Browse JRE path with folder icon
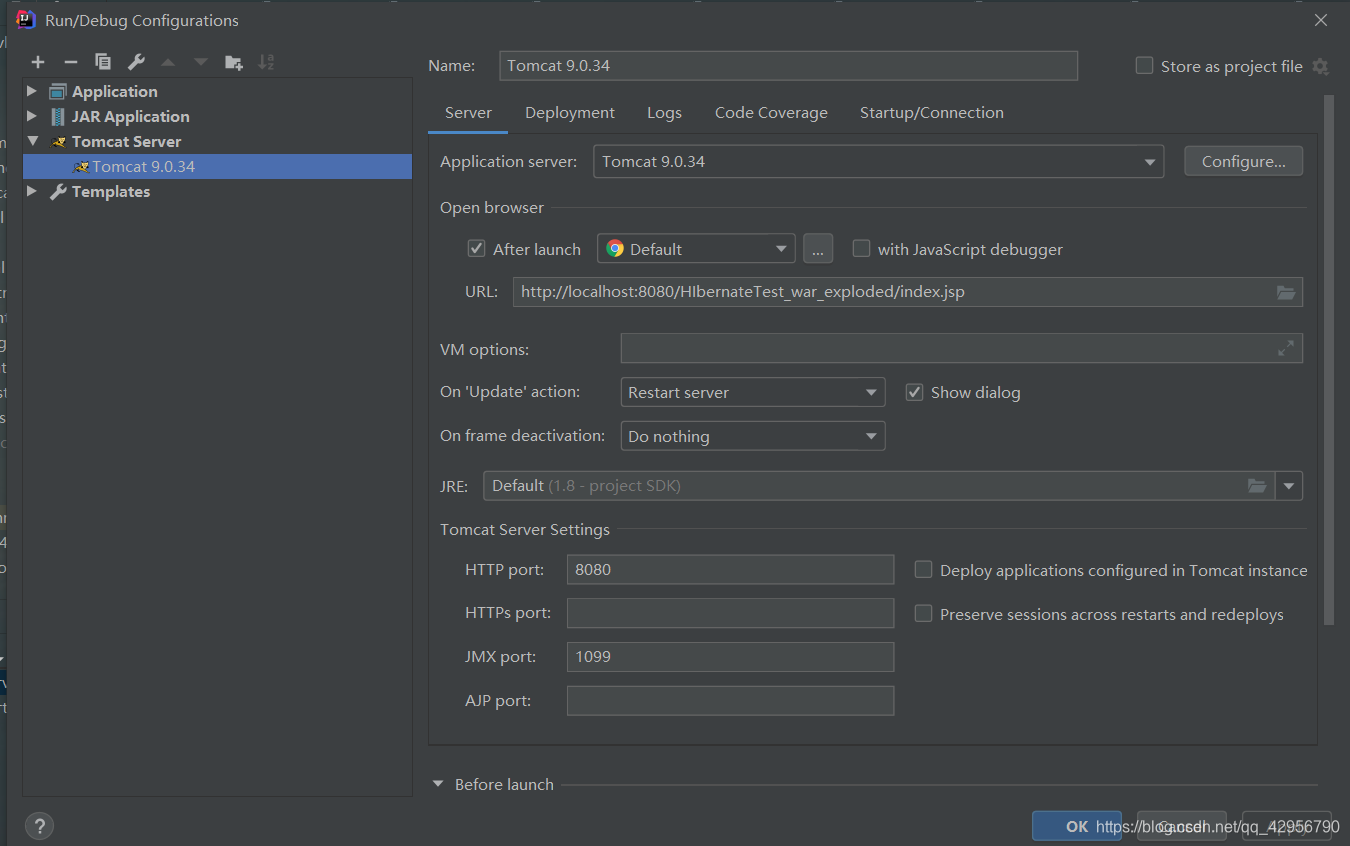The image size is (1350, 846). (1257, 486)
